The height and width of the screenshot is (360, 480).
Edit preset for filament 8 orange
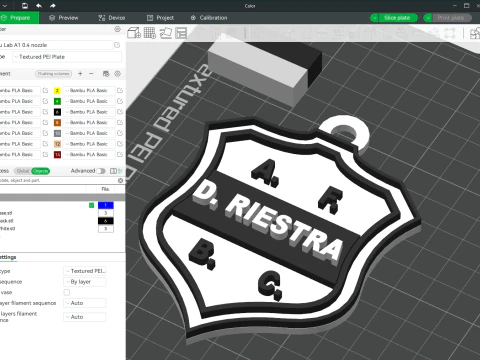tap(120, 122)
